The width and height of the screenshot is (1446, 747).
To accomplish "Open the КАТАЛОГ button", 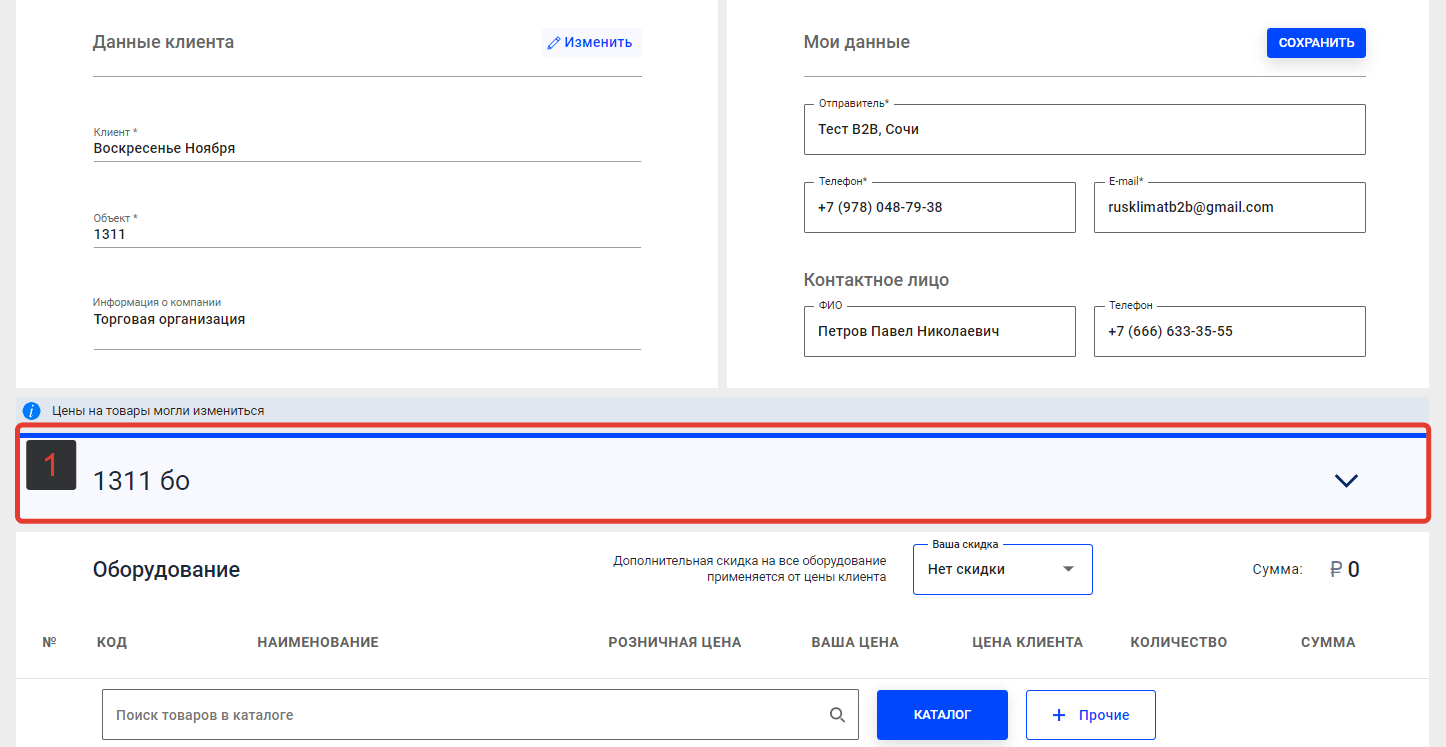I will [942, 715].
